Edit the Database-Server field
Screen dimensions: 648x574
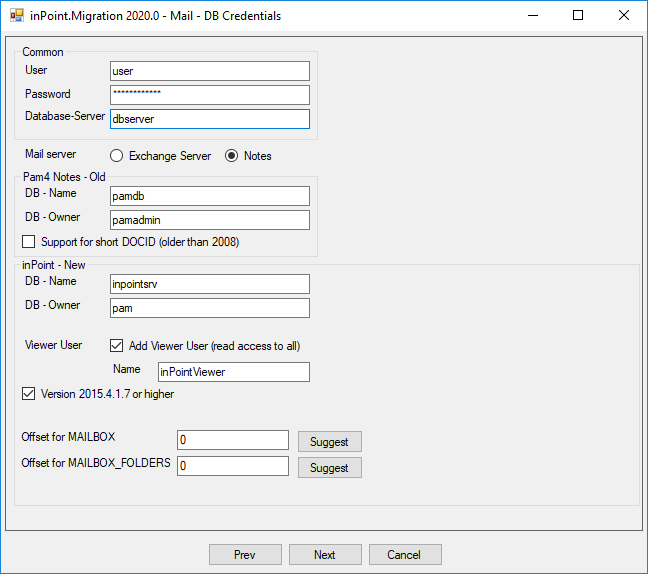pos(209,119)
